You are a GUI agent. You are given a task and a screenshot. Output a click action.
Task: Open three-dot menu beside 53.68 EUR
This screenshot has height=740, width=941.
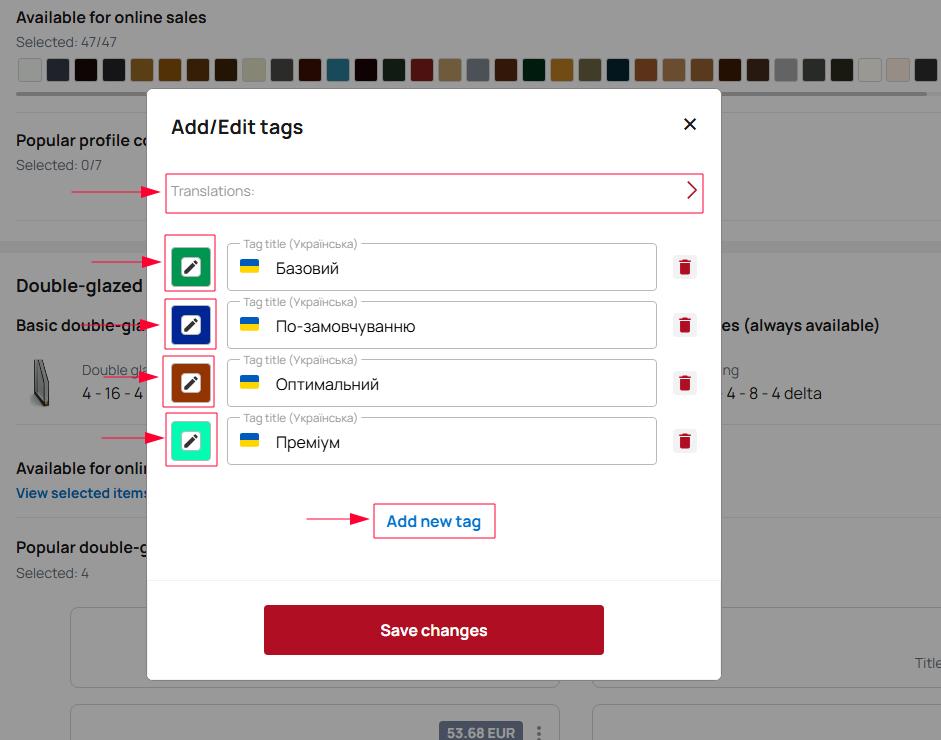tap(538, 732)
